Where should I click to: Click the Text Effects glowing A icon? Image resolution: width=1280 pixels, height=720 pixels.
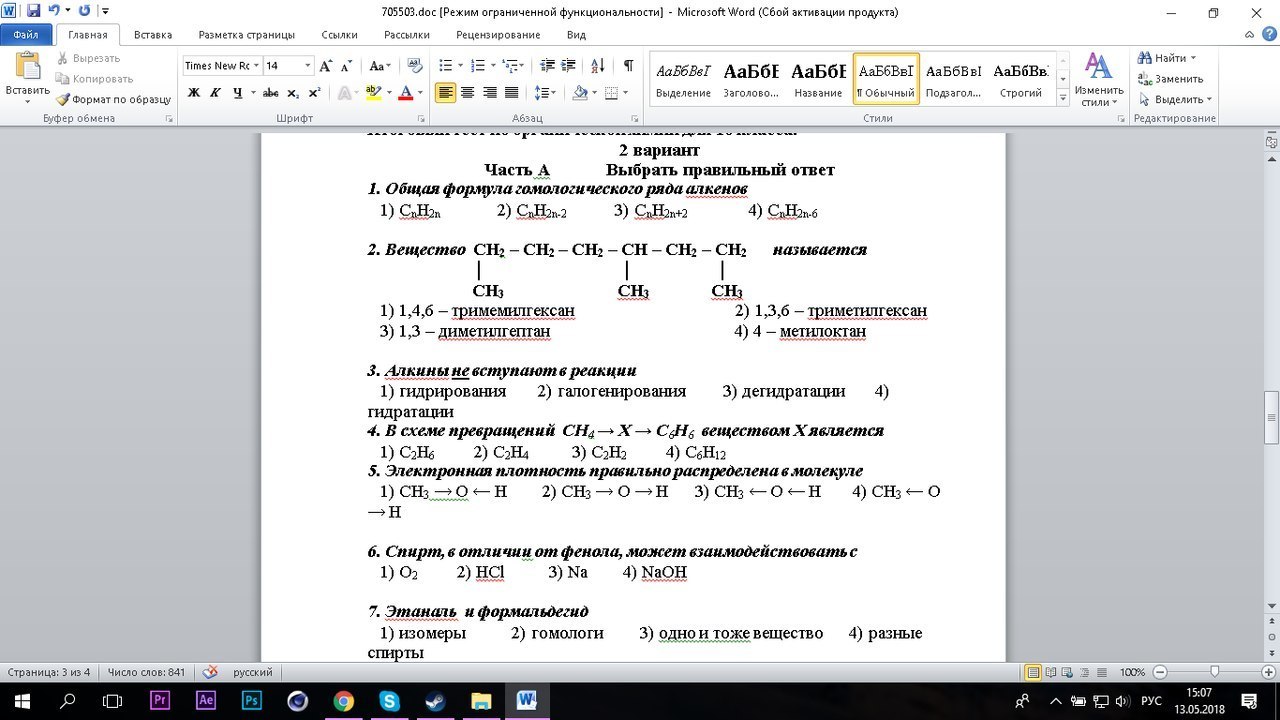(x=344, y=93)
